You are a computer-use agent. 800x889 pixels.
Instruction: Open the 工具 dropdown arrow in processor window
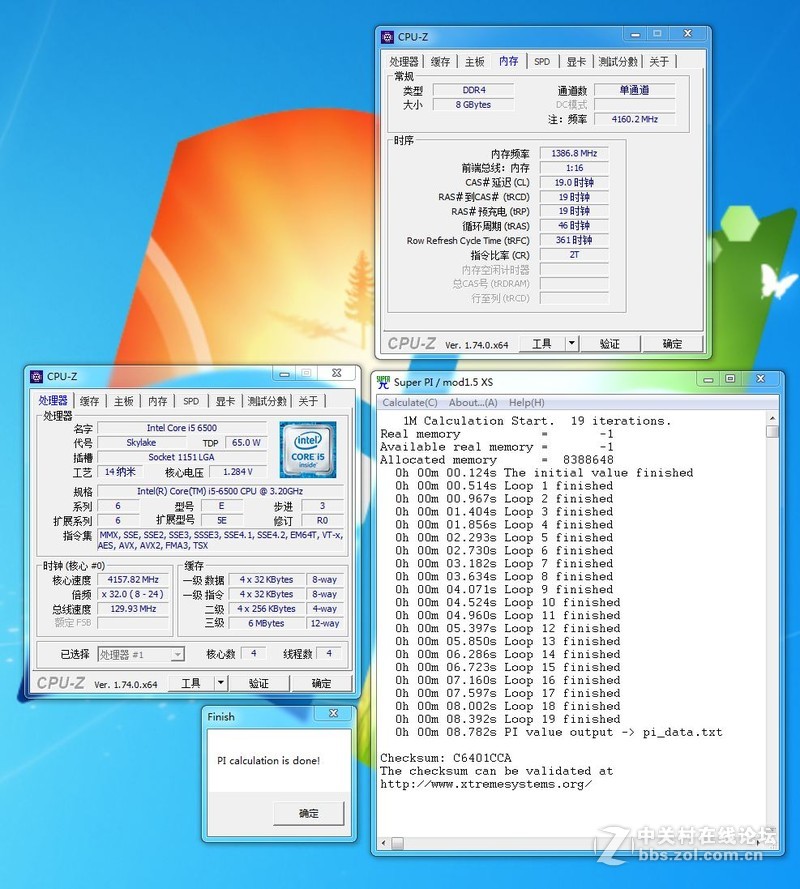221,683
